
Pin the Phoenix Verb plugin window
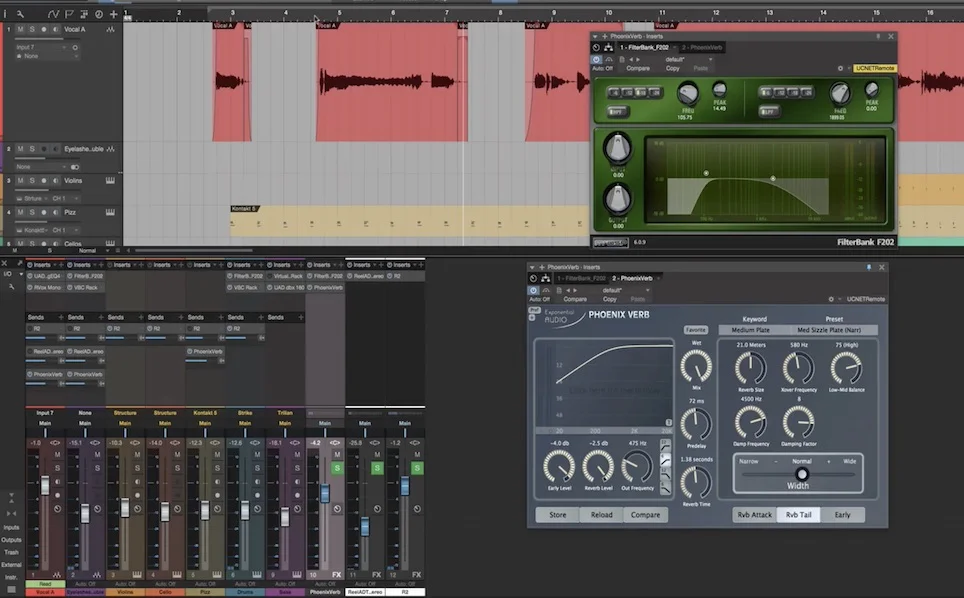pos(869,267)
